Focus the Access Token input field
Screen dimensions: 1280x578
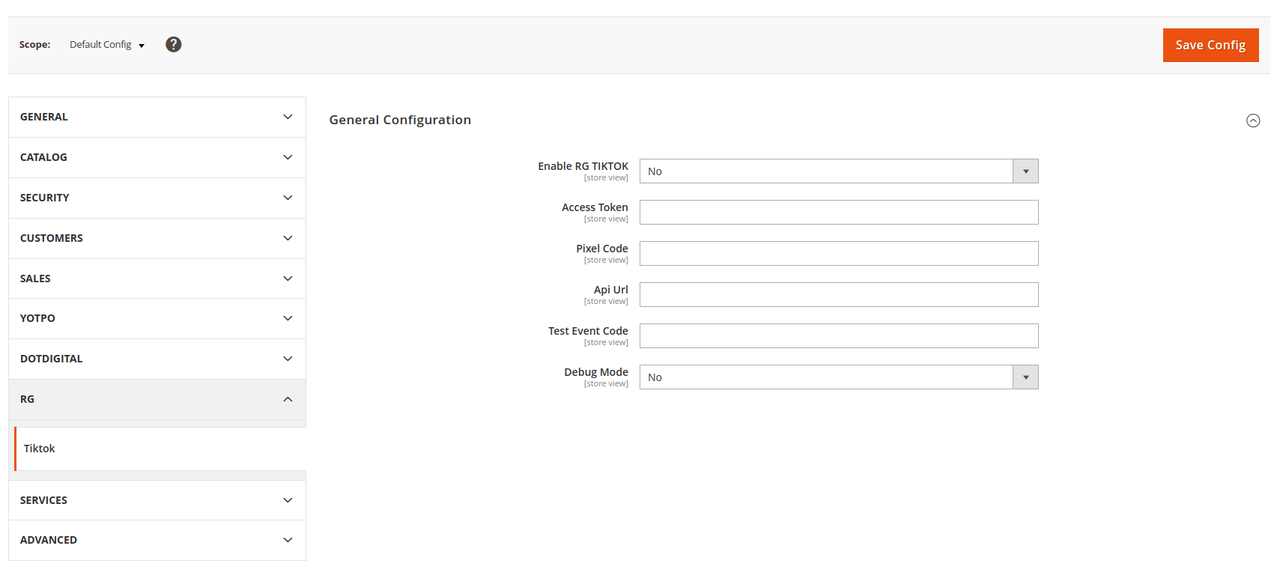[x=839, y=212]
